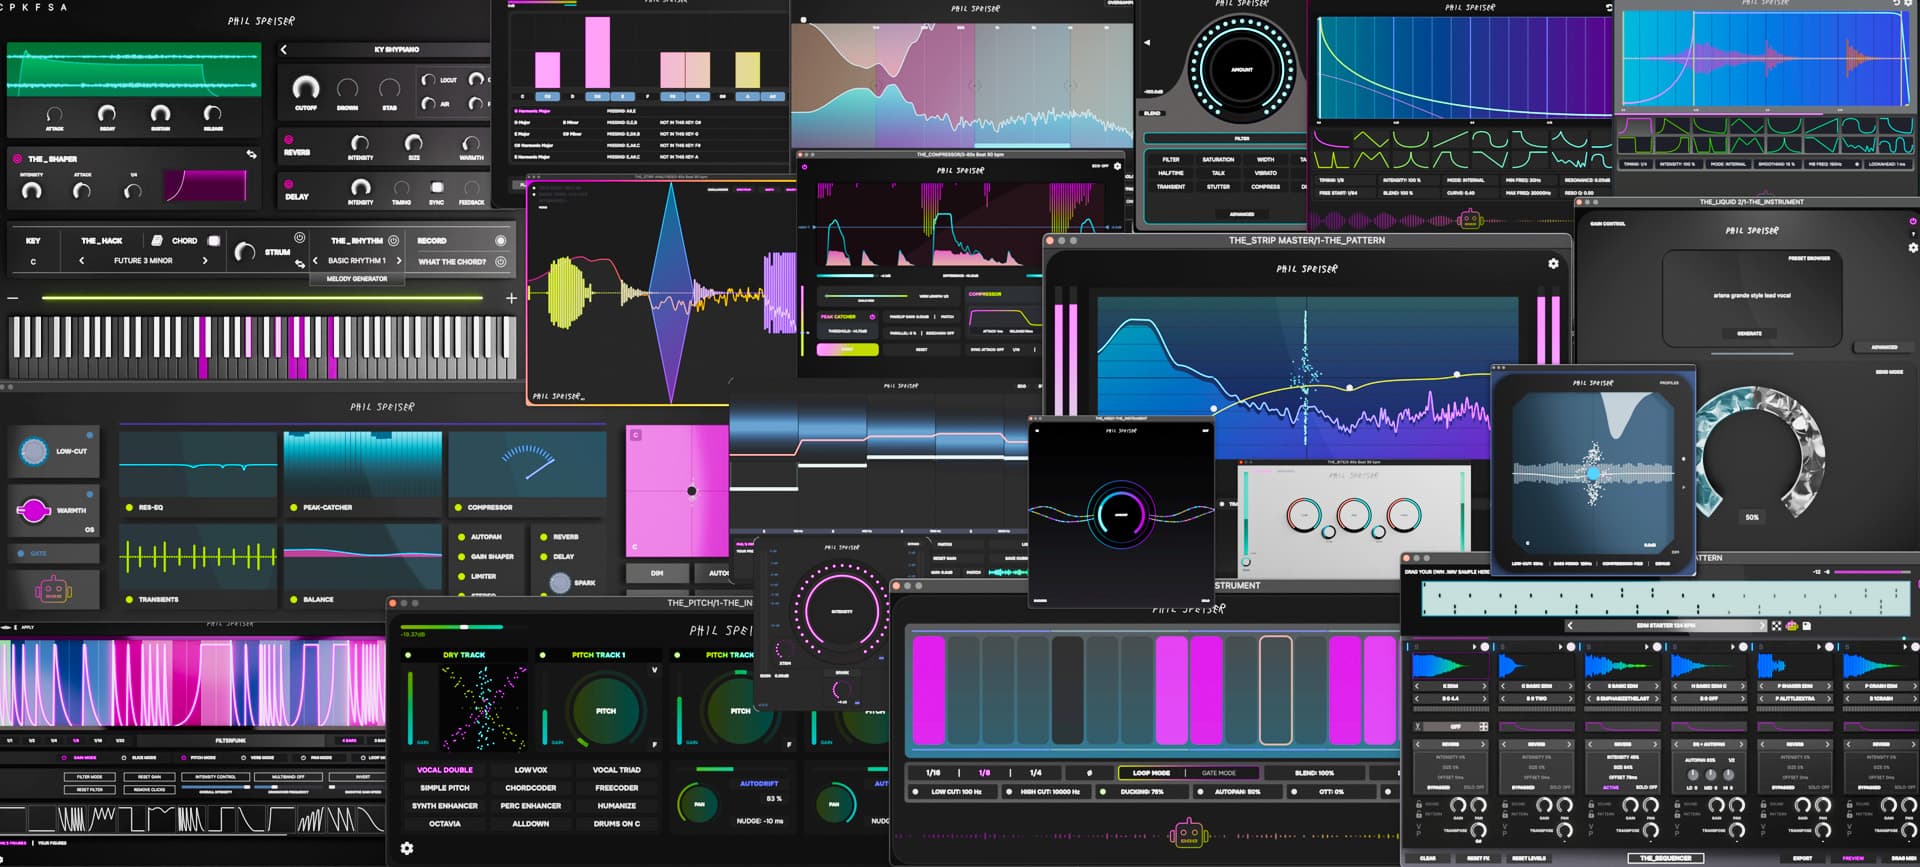1920x867 pixels.
Task: Click THE_RHYTHM power icon
Action: (x=393, y=241)
